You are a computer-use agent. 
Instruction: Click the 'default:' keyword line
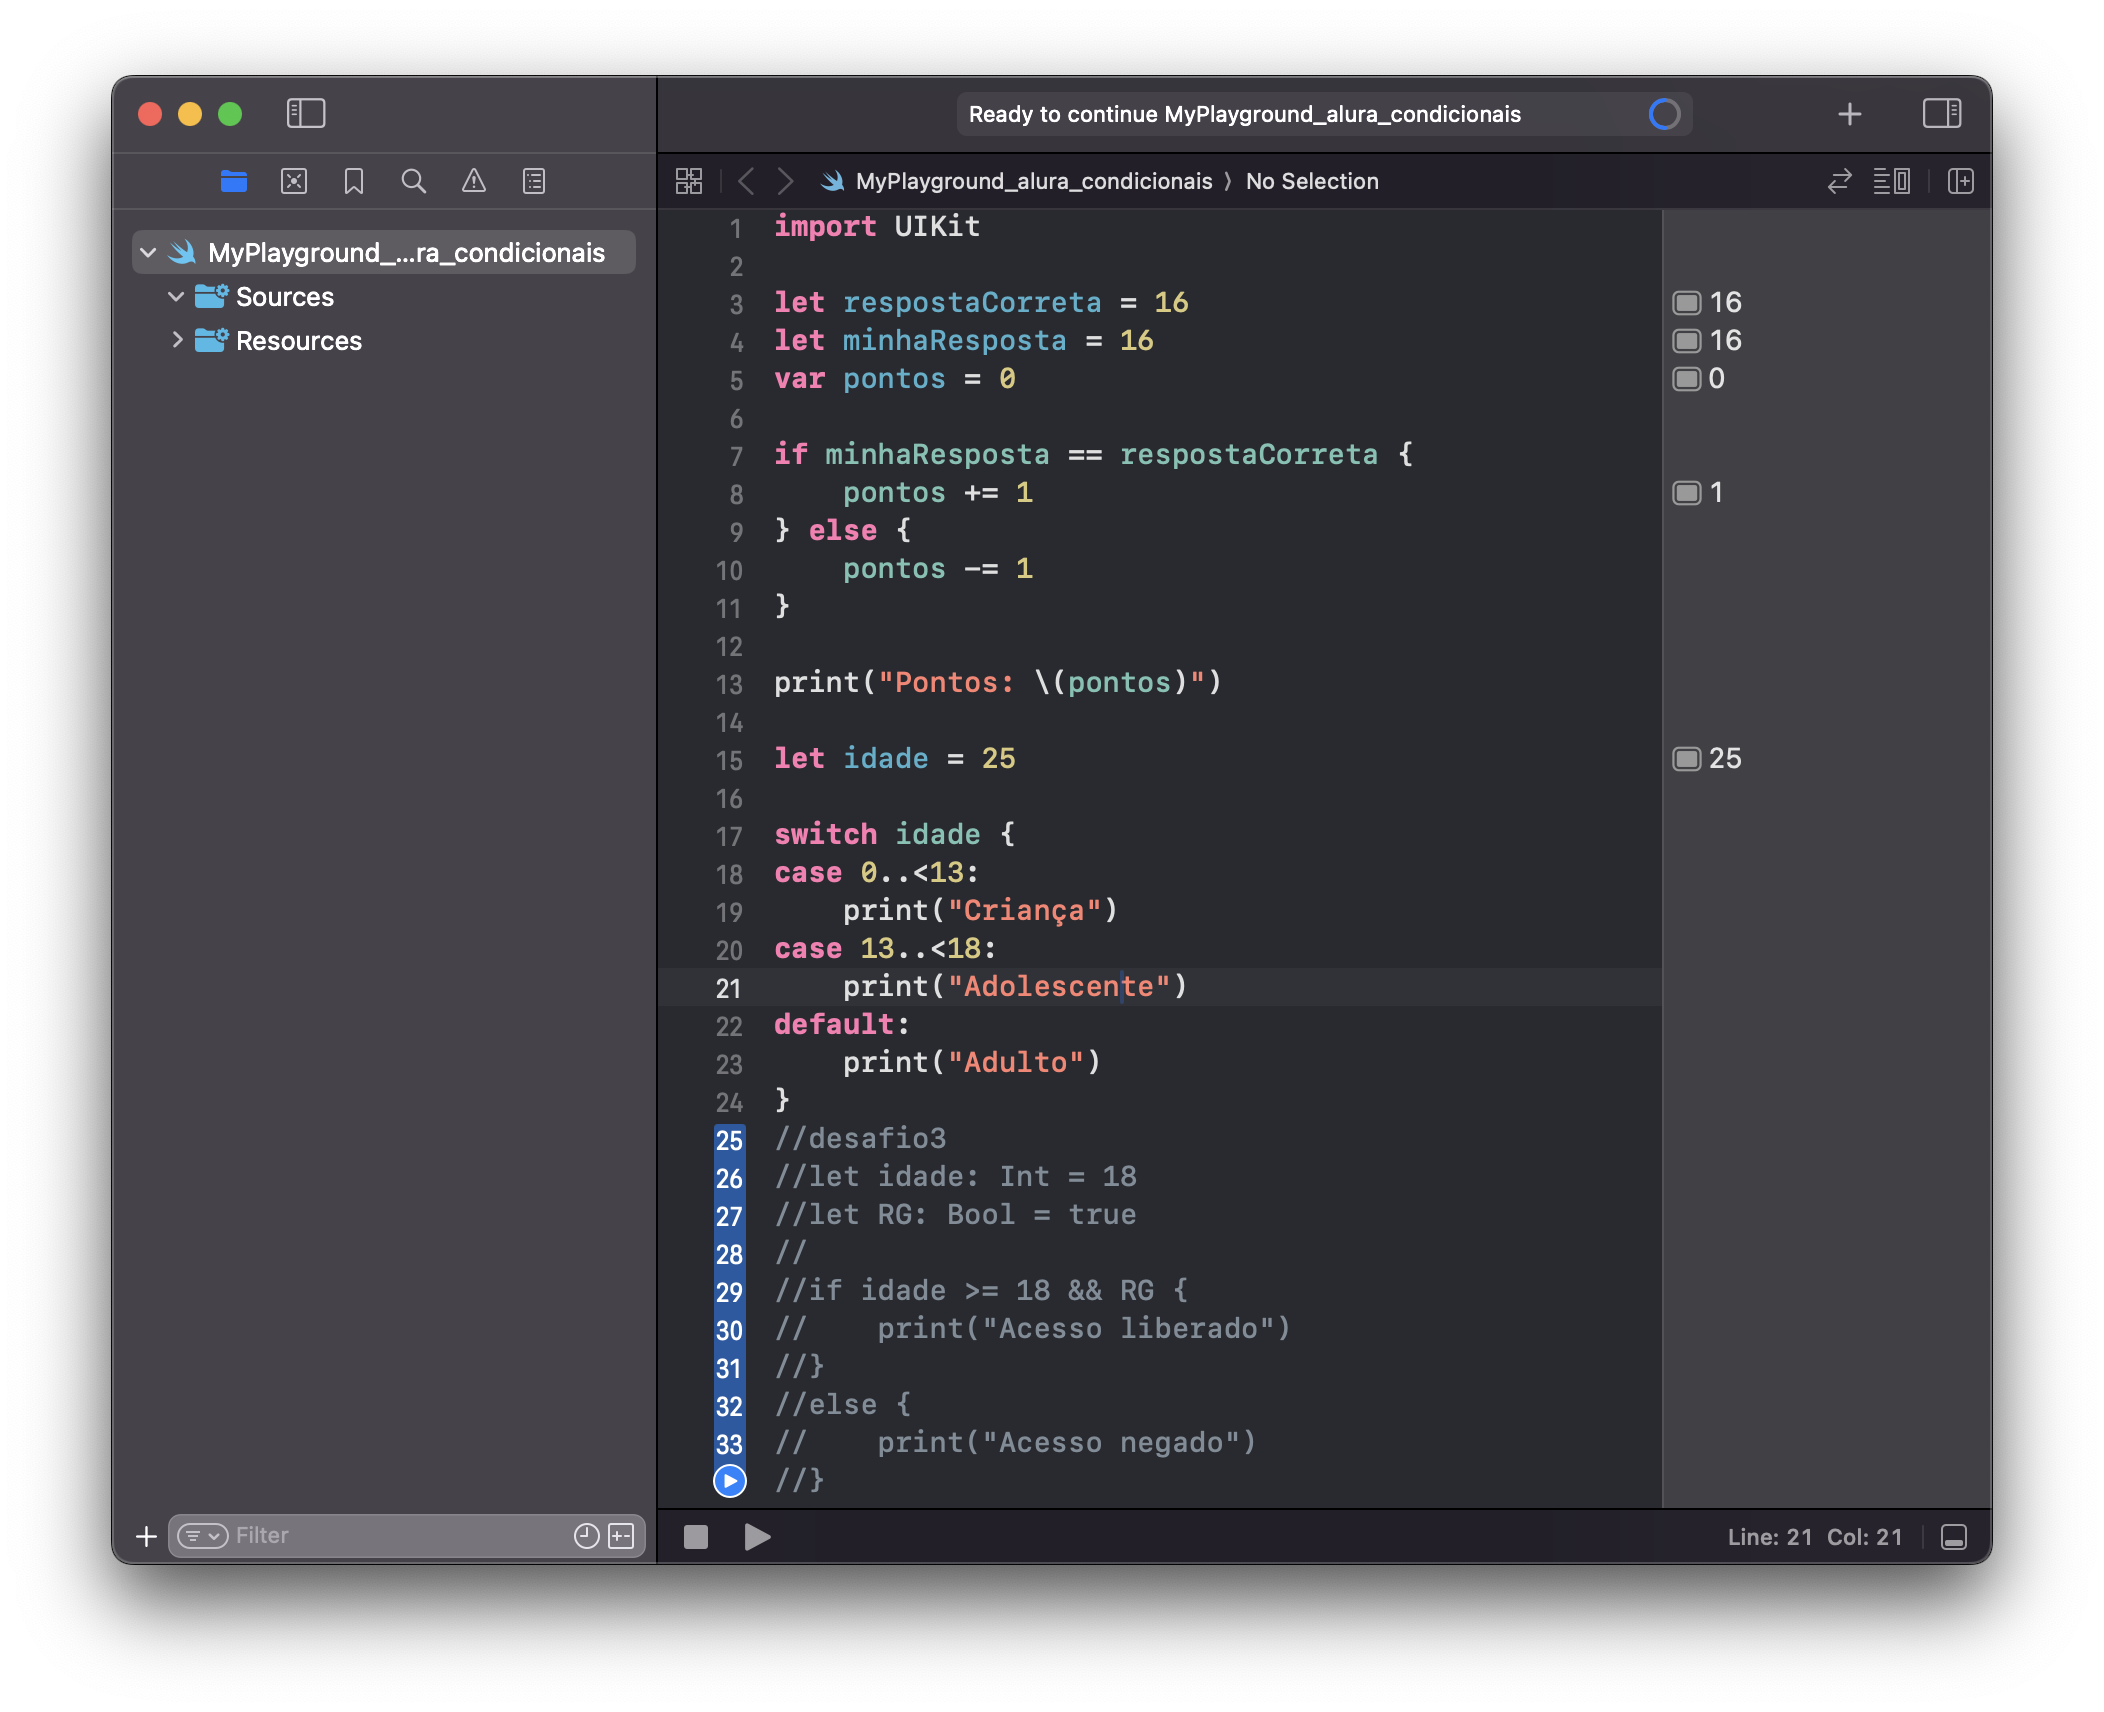[x=842, y=1024]
